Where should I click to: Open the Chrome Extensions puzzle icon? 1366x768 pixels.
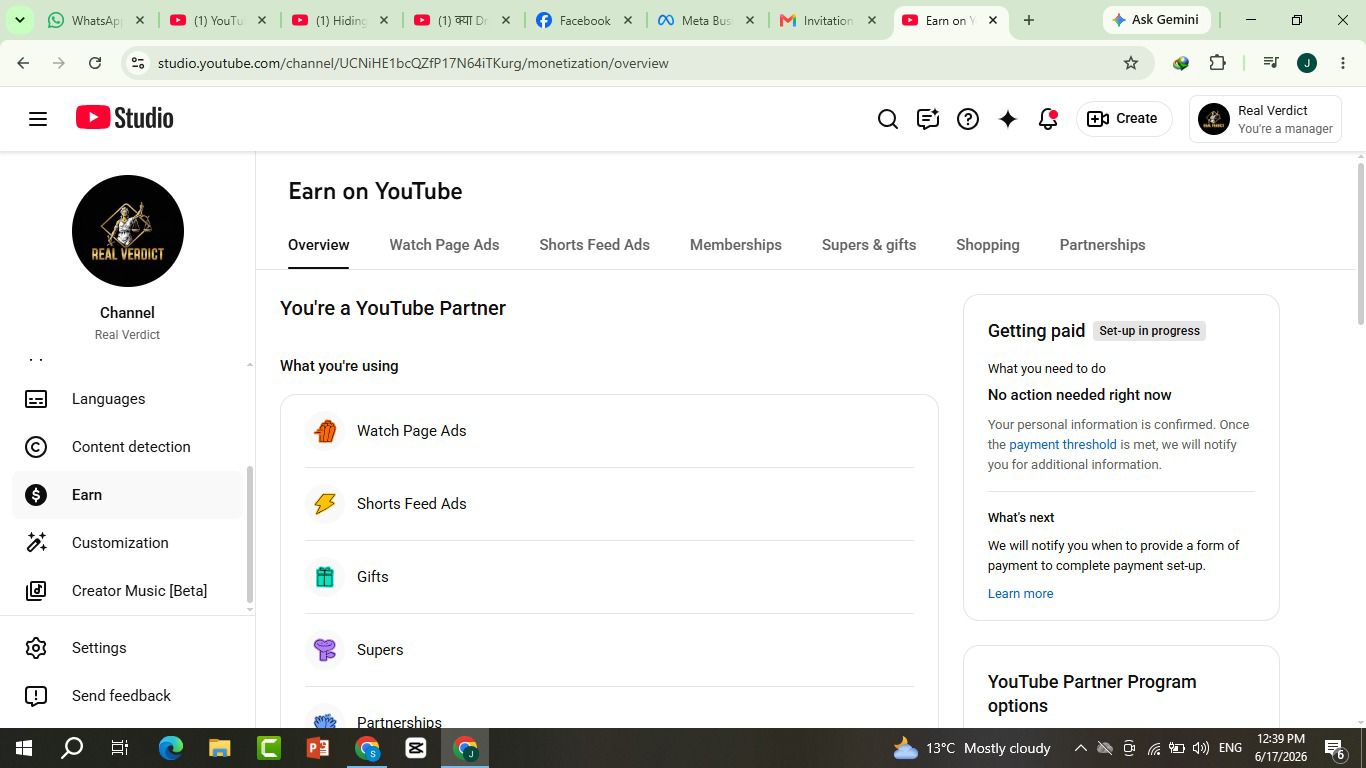tap(1217, 63)
